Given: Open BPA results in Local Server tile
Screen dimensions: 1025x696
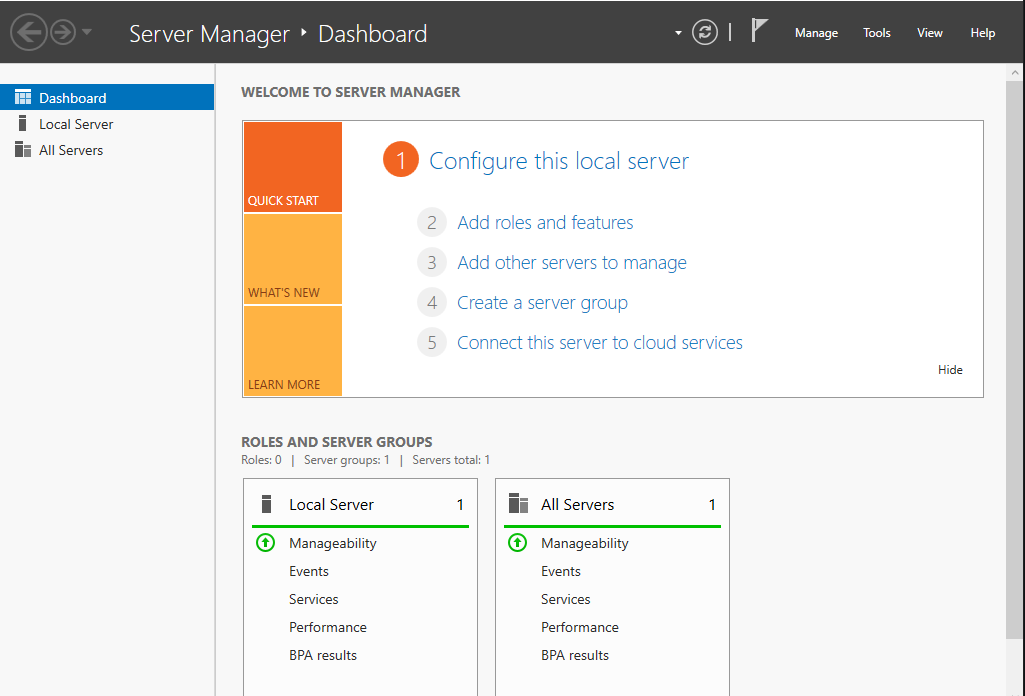Looking at the screenshot, I should click(323, 655).
